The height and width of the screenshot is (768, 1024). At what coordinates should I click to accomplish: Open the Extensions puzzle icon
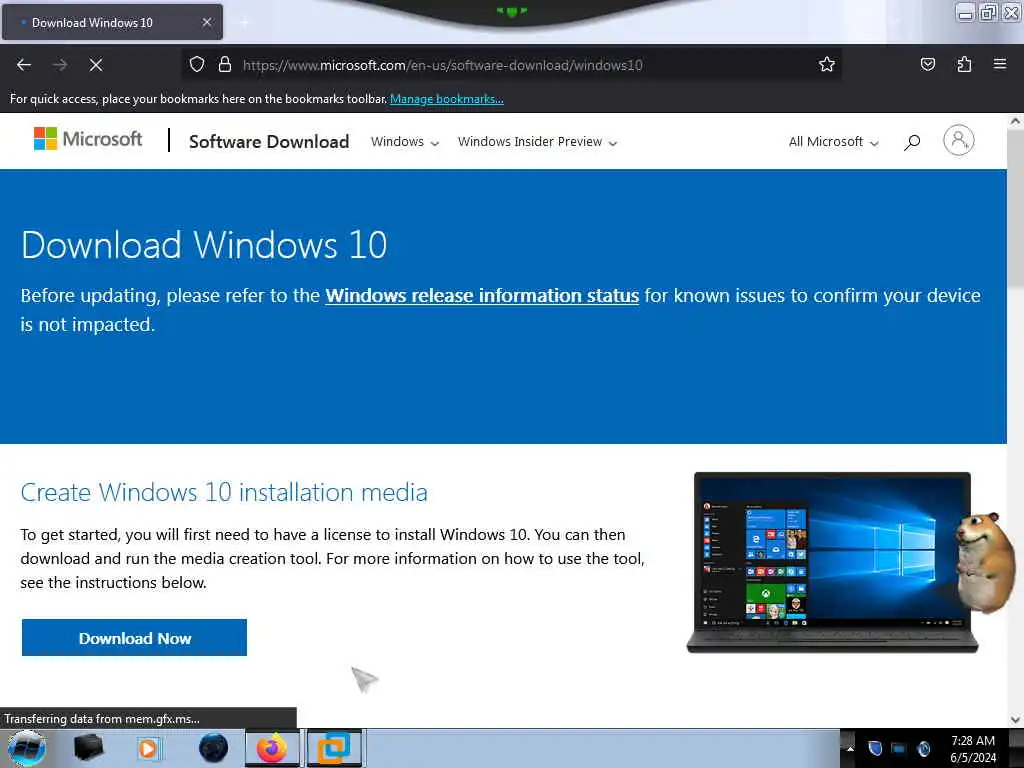[x=964, y=64]
